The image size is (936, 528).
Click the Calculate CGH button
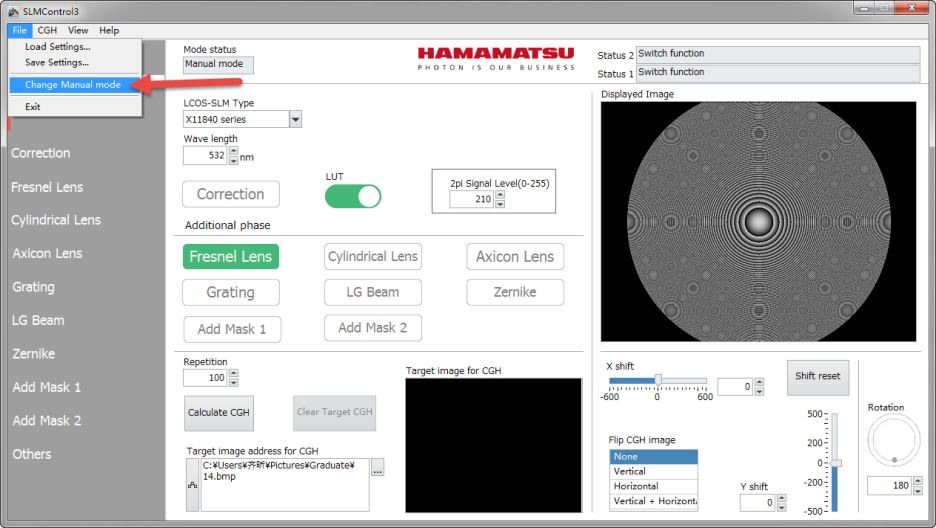point(219,413)
